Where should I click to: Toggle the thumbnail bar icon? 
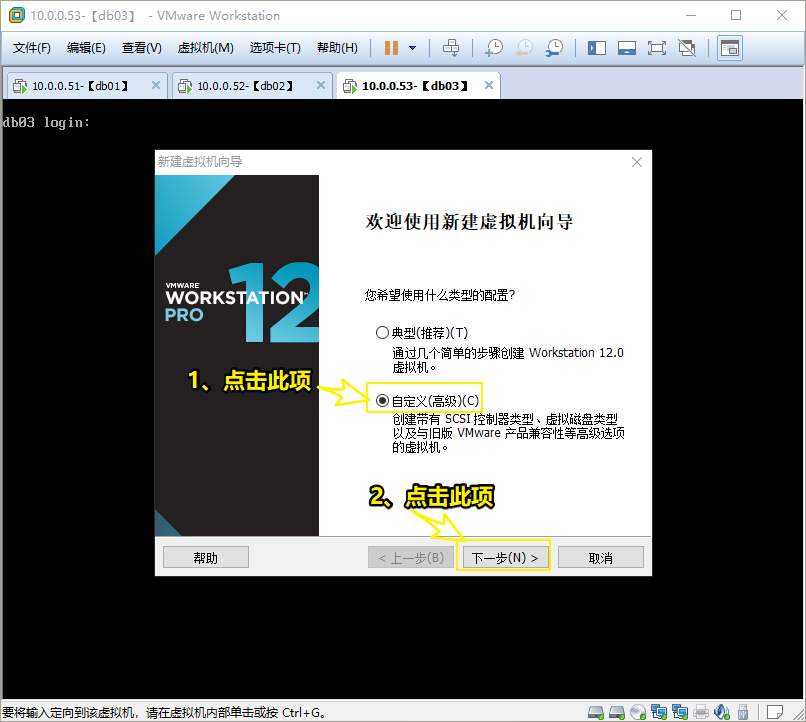click(627, 47)
